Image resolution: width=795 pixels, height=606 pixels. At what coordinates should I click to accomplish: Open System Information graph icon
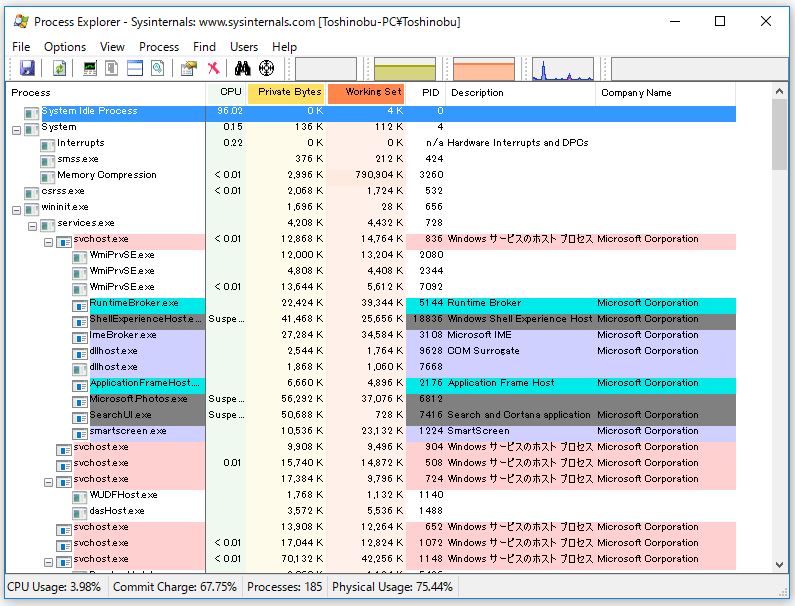click(90, 68)
